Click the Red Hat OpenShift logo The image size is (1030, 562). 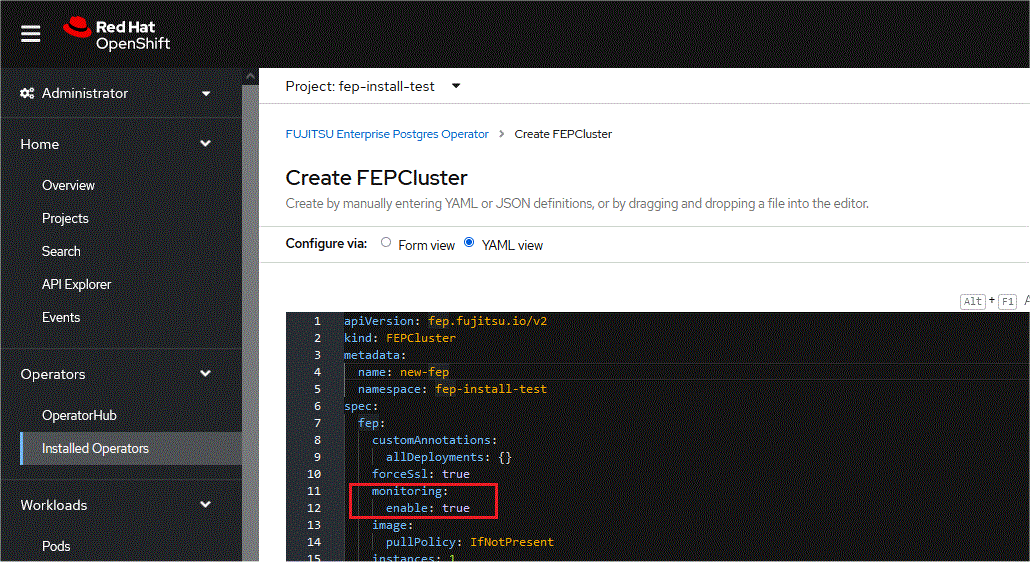tap(117, 34)
